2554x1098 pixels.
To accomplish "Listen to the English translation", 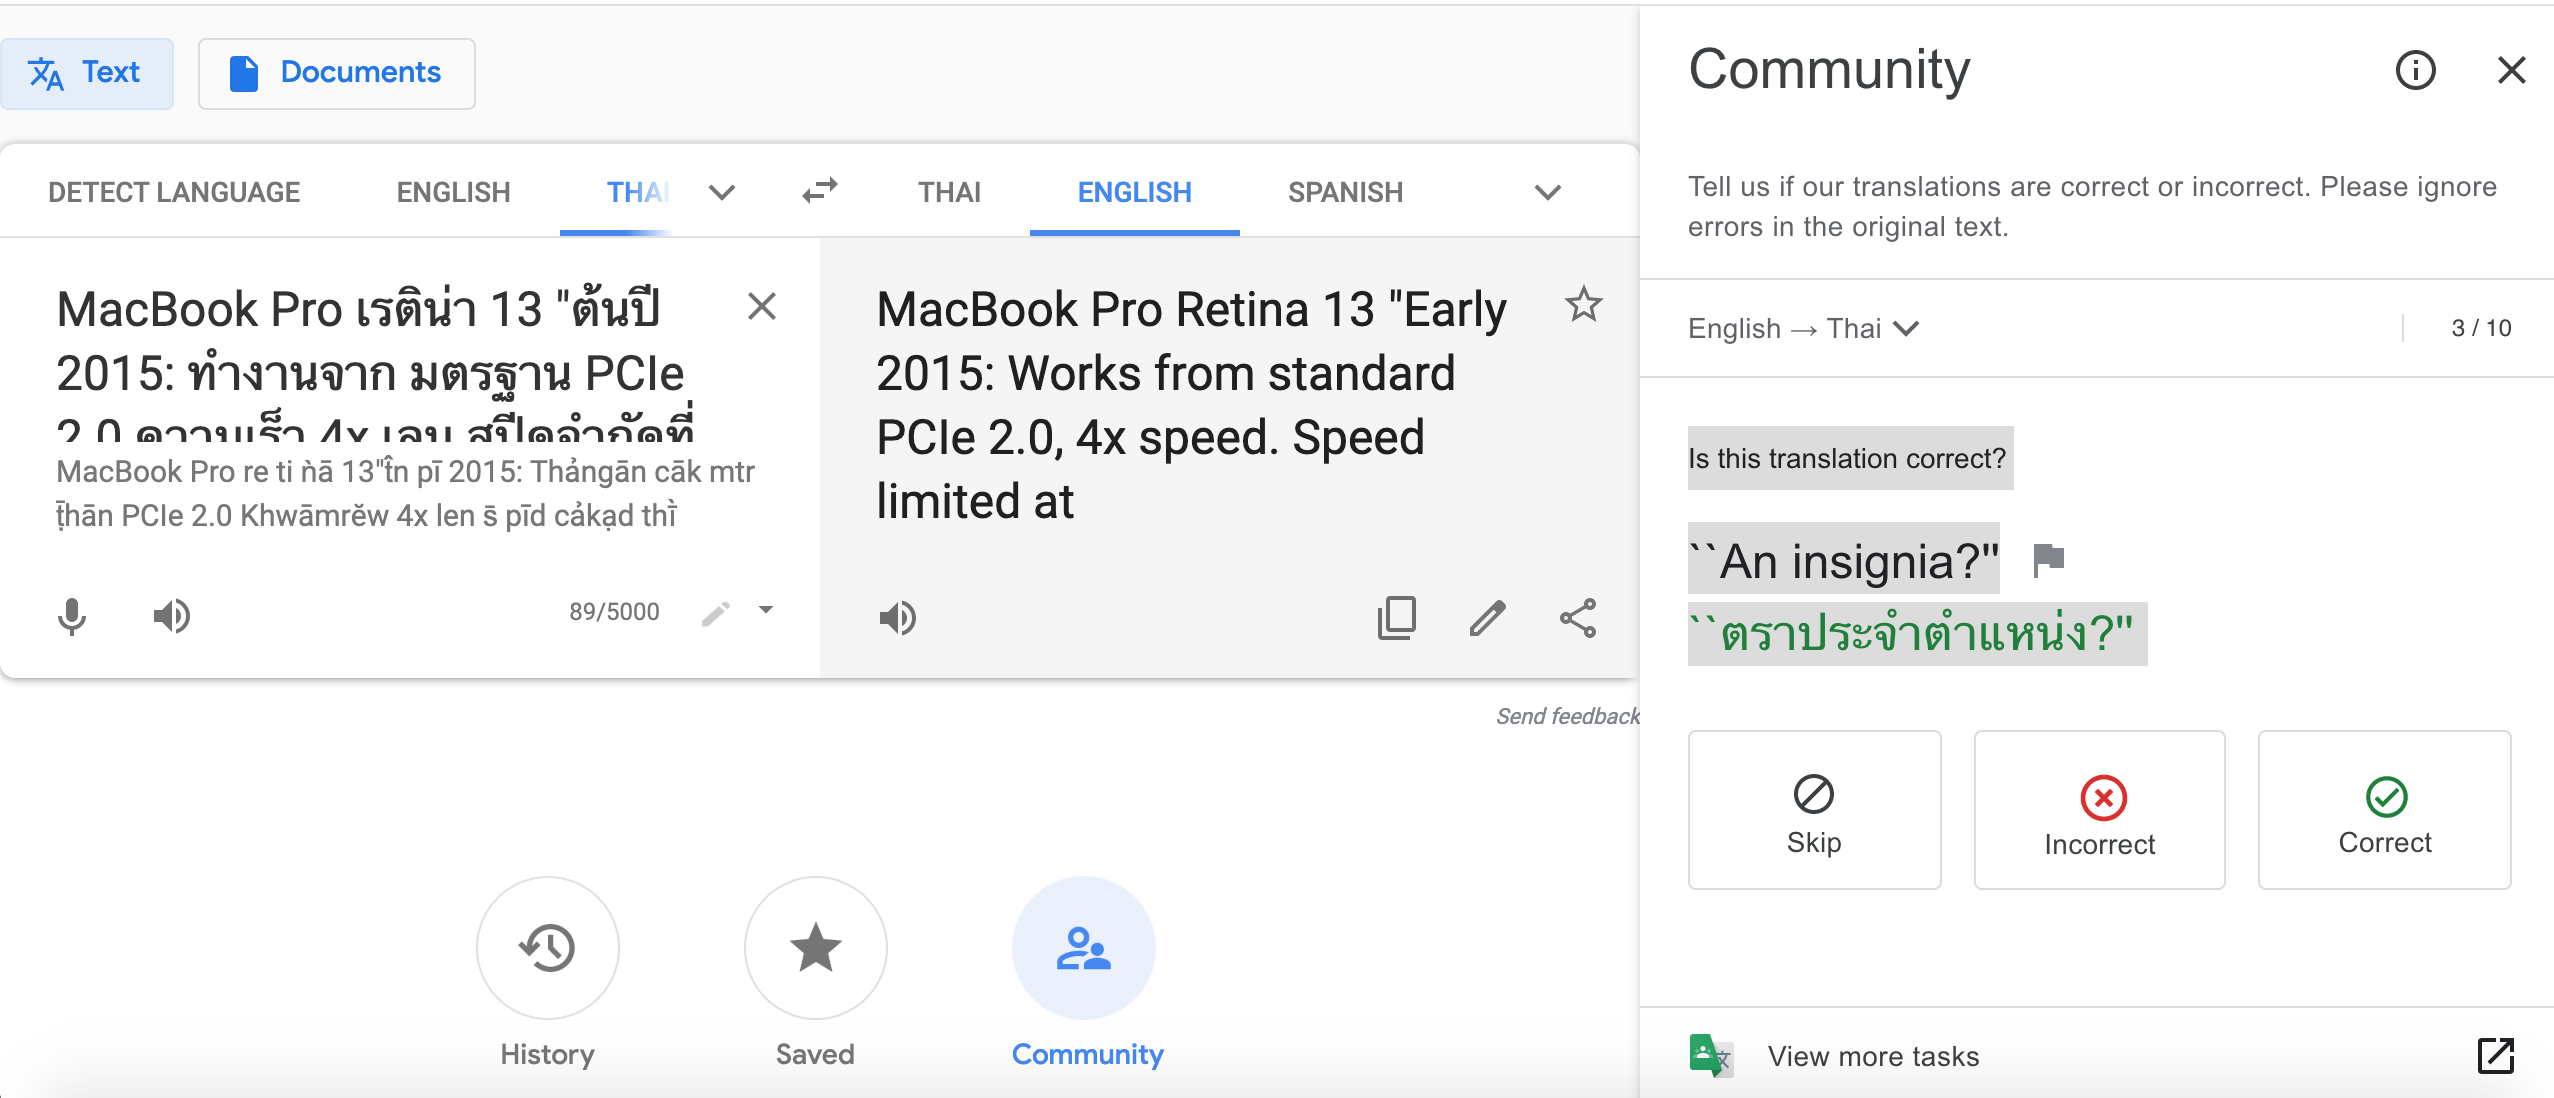I will (898, 618).
